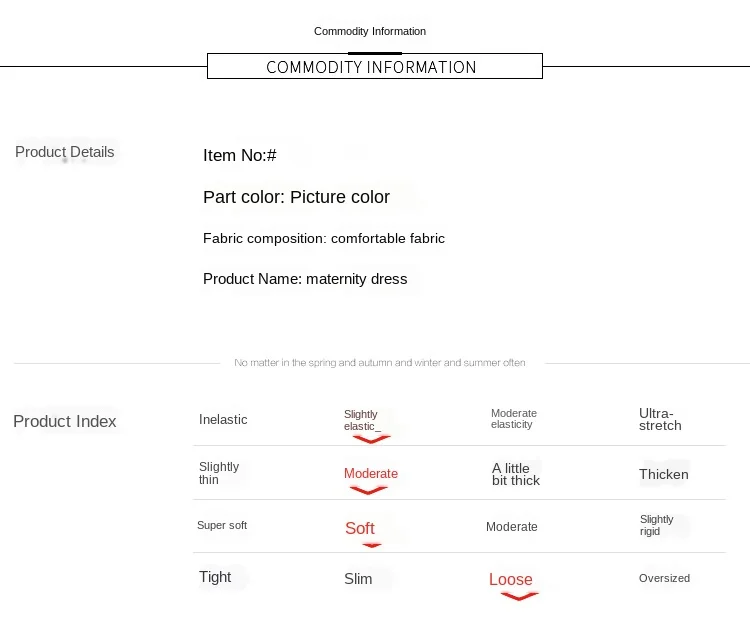Choose the Tight fit option
Viewport: 750px width, 638px height.
[215, 577]
